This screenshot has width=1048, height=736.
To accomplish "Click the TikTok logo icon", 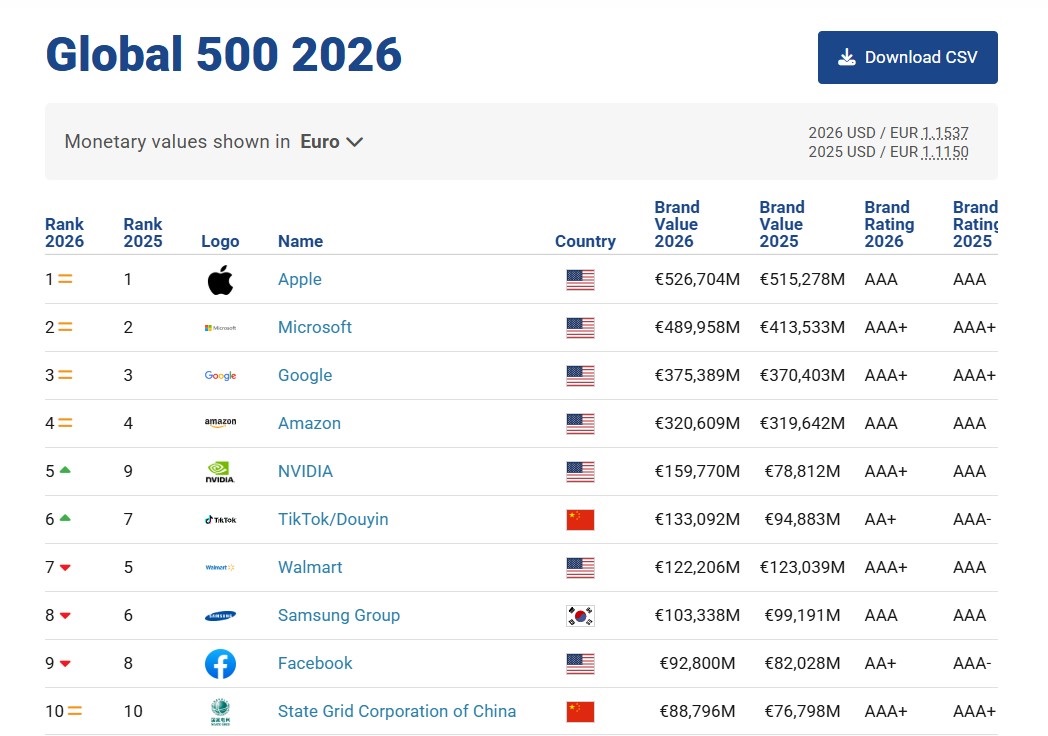I will point(220,520).
